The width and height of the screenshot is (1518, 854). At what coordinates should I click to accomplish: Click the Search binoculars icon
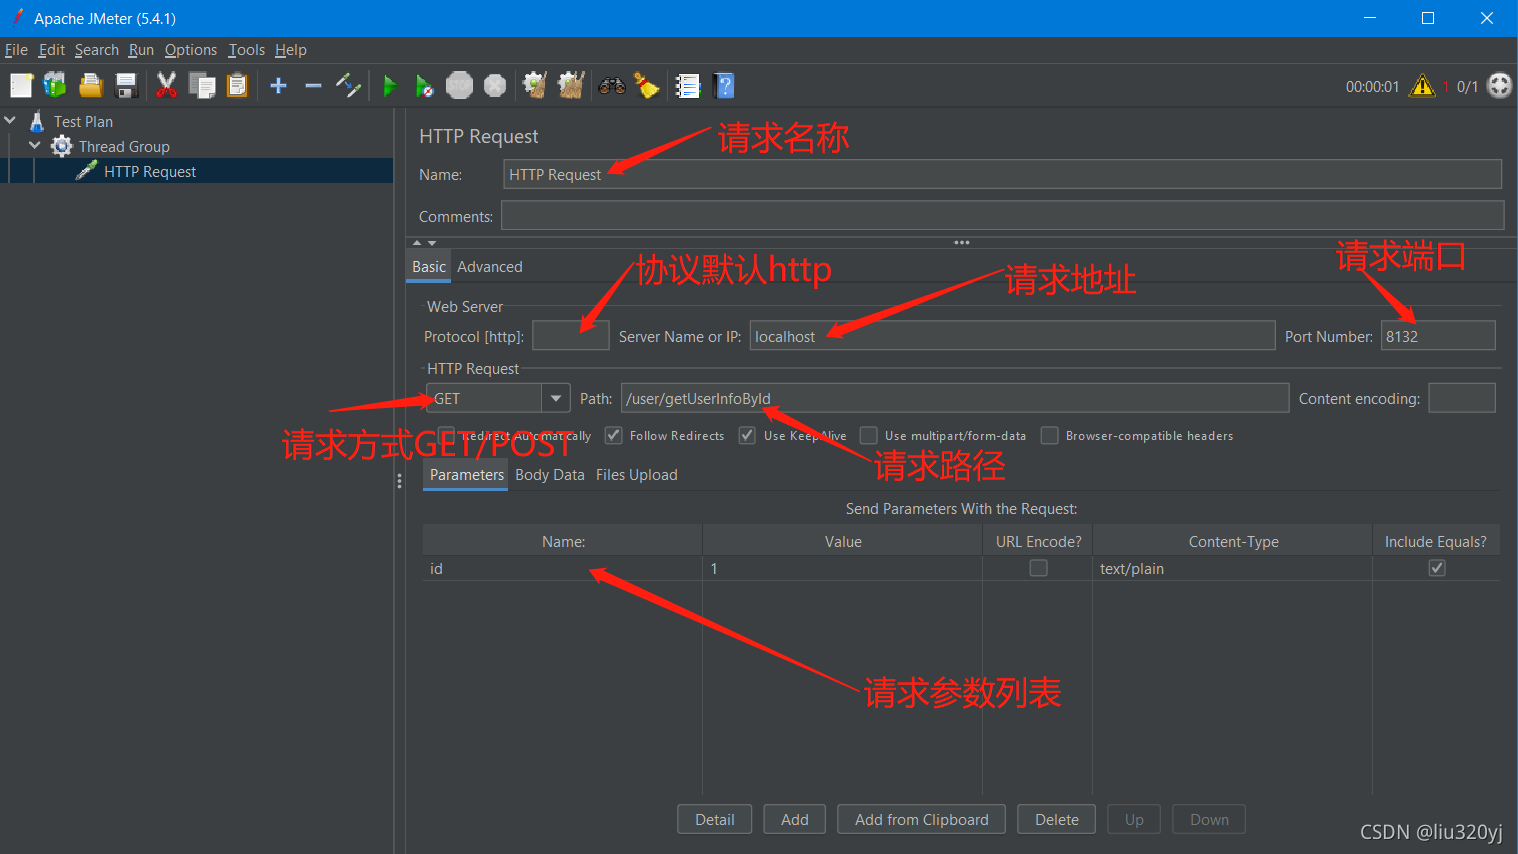[612, 86]
